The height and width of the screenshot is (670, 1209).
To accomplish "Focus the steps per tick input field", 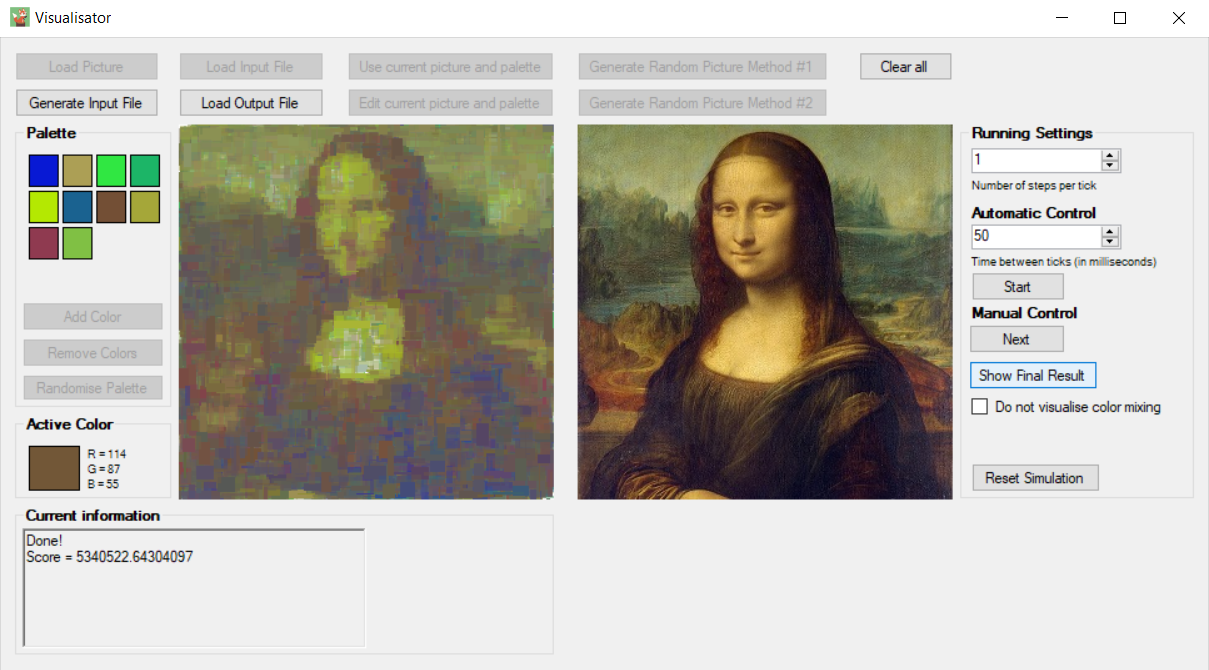I will click(x=1036, y=160).
